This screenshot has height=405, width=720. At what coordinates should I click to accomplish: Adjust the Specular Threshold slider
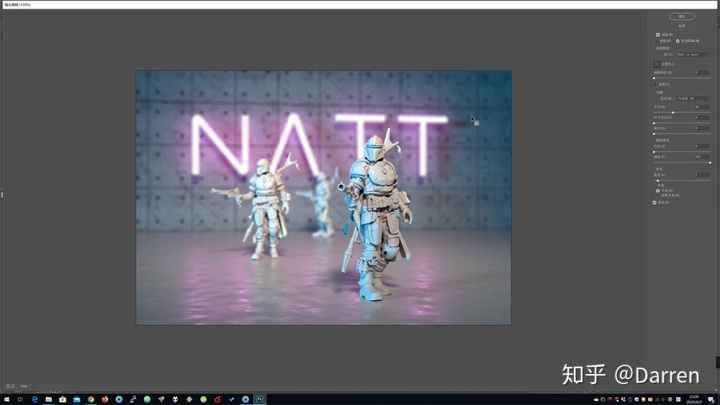tap(681, 163)
